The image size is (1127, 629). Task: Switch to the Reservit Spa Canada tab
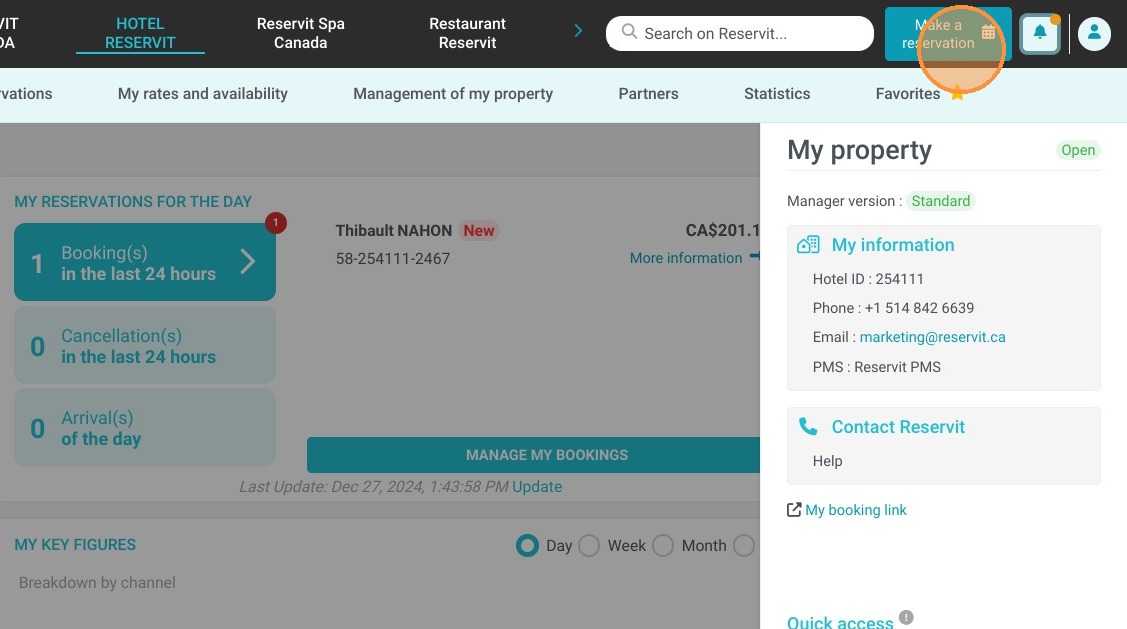pyautogui.click(x=300, y=33)
